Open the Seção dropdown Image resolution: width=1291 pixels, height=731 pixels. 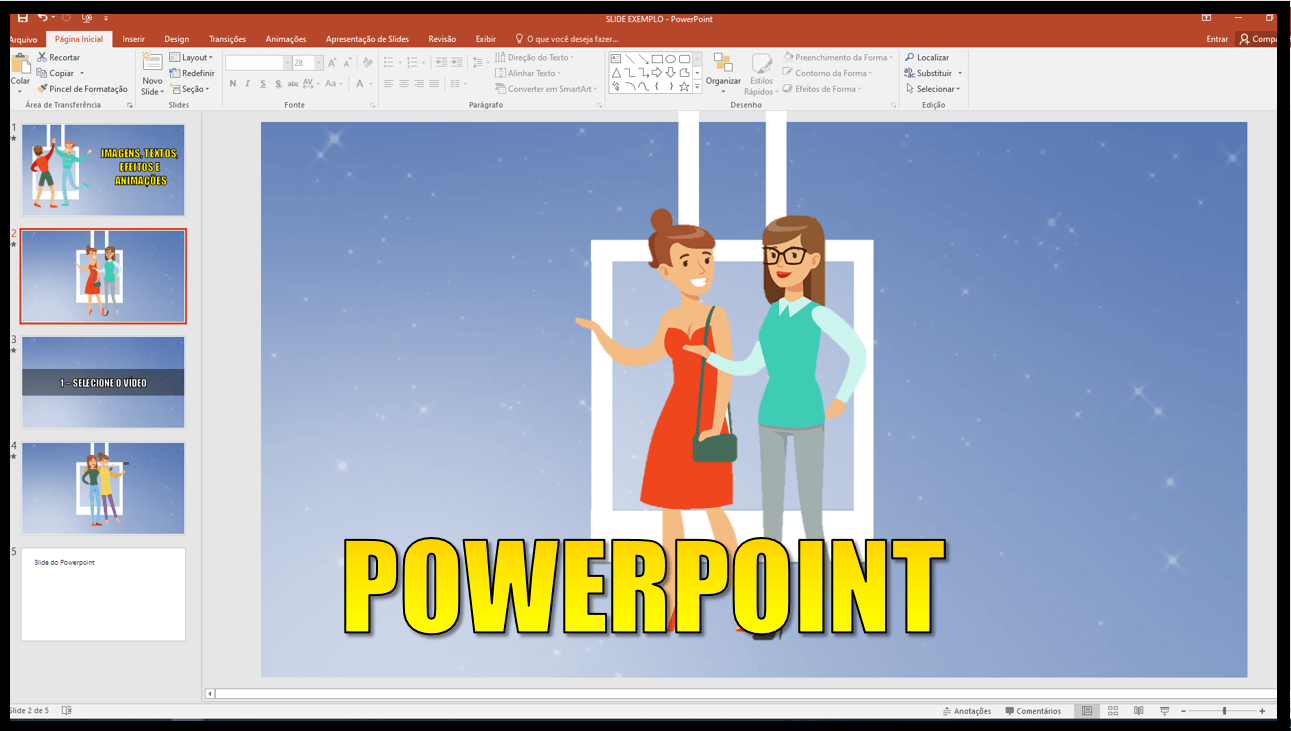click(190, 89)
